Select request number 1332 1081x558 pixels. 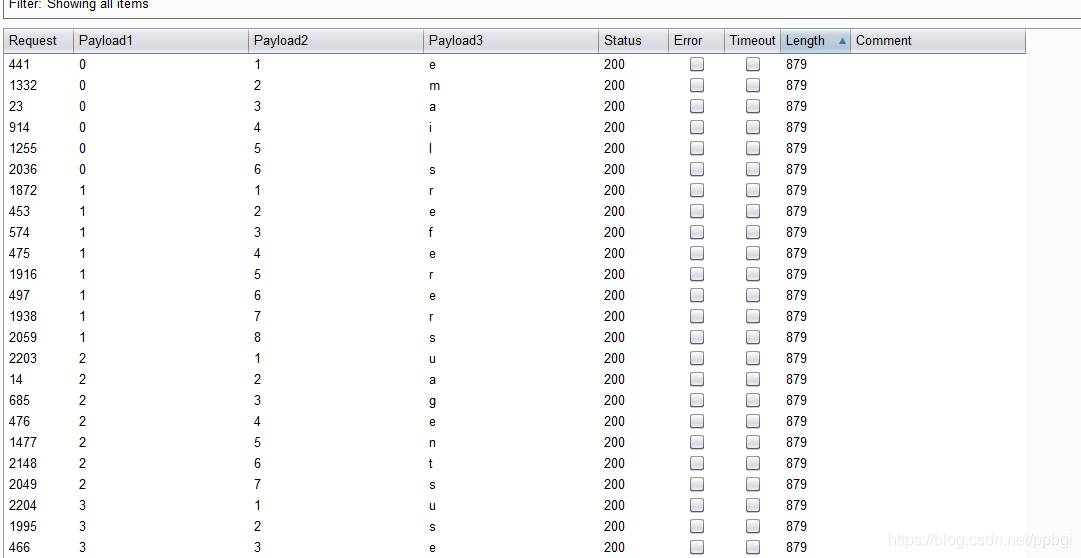23,86
